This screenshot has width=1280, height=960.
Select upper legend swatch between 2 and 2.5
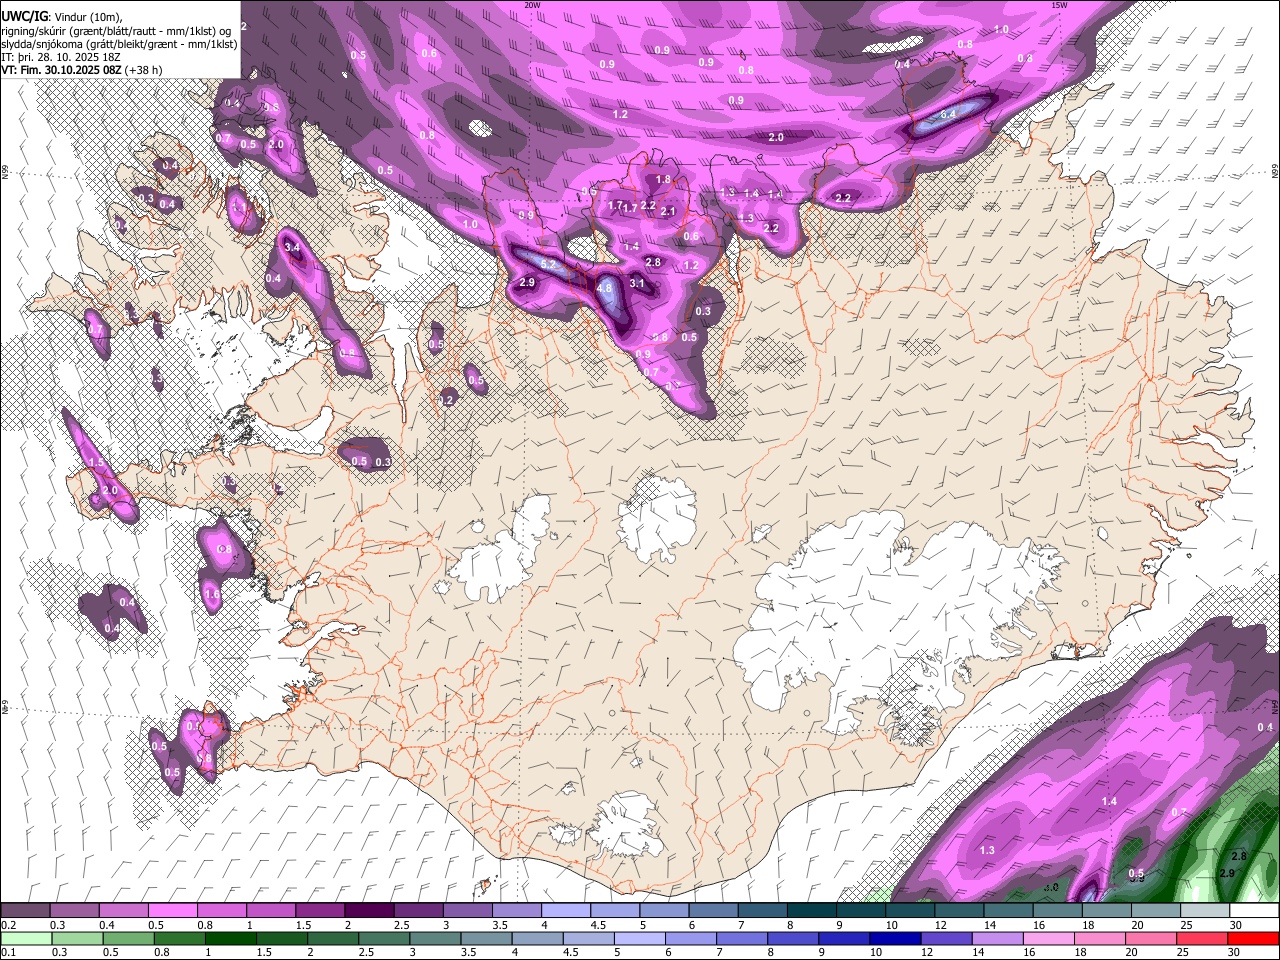click(368, 911)
